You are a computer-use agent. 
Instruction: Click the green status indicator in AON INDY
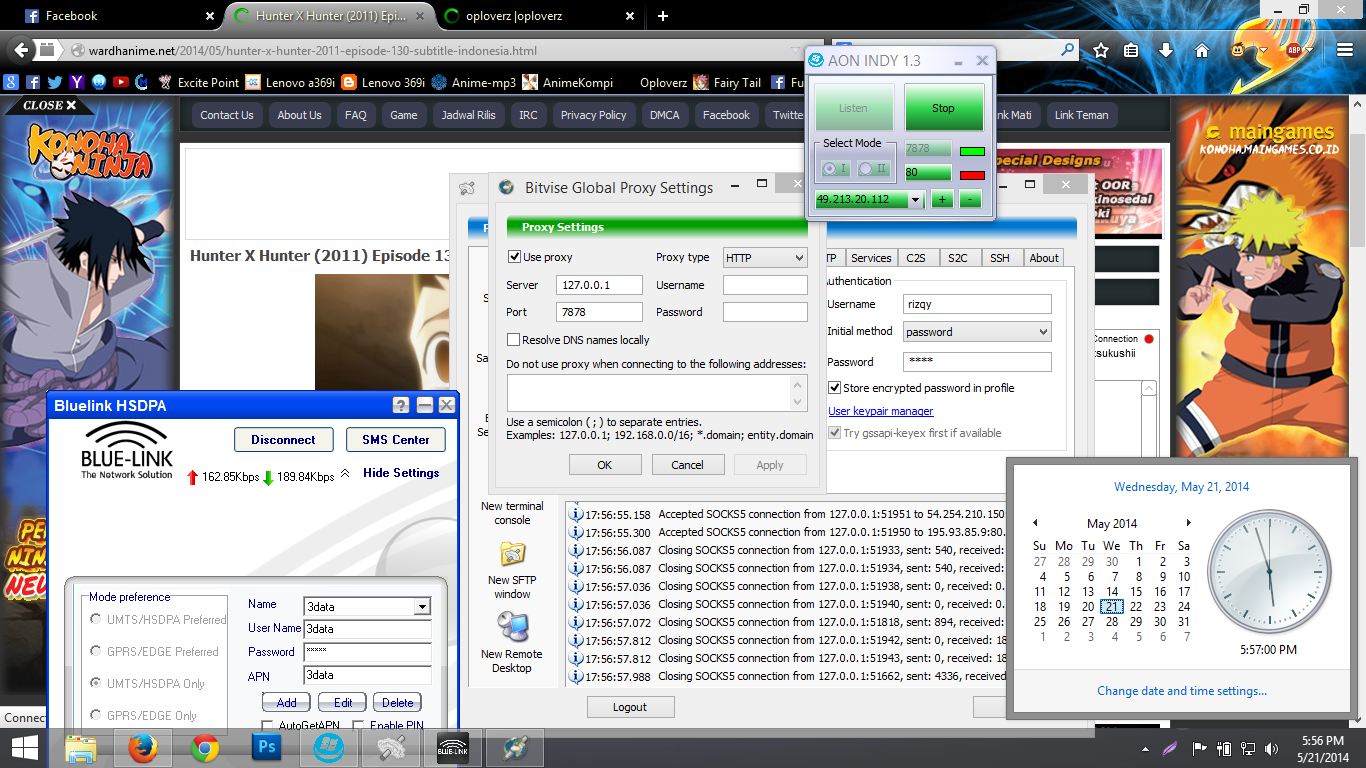coord(972,152)
